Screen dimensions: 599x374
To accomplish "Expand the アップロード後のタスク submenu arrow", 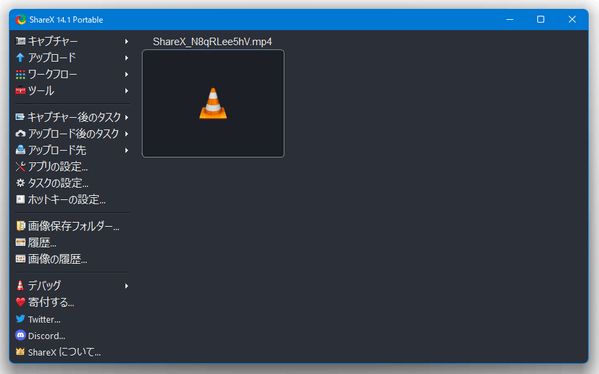I will [126, 134].
